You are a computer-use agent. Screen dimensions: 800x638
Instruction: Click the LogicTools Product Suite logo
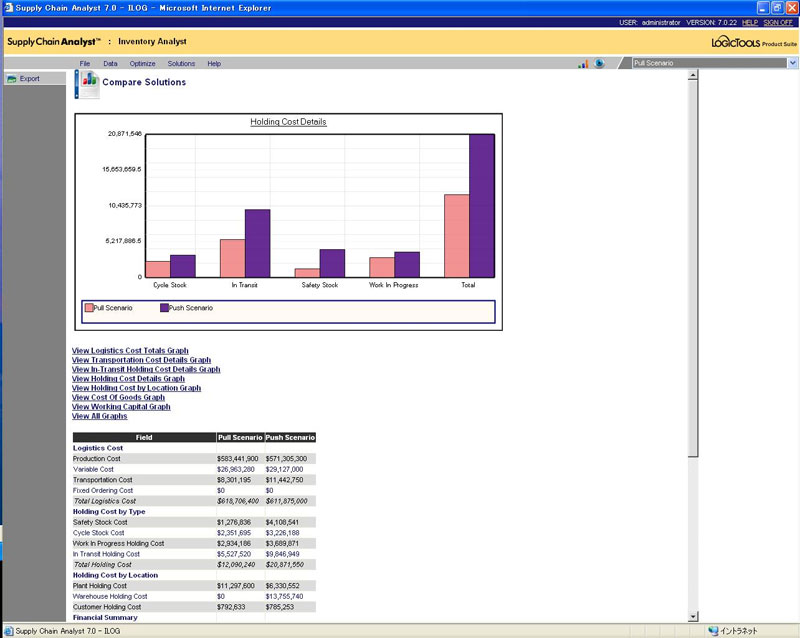point(754,42)
